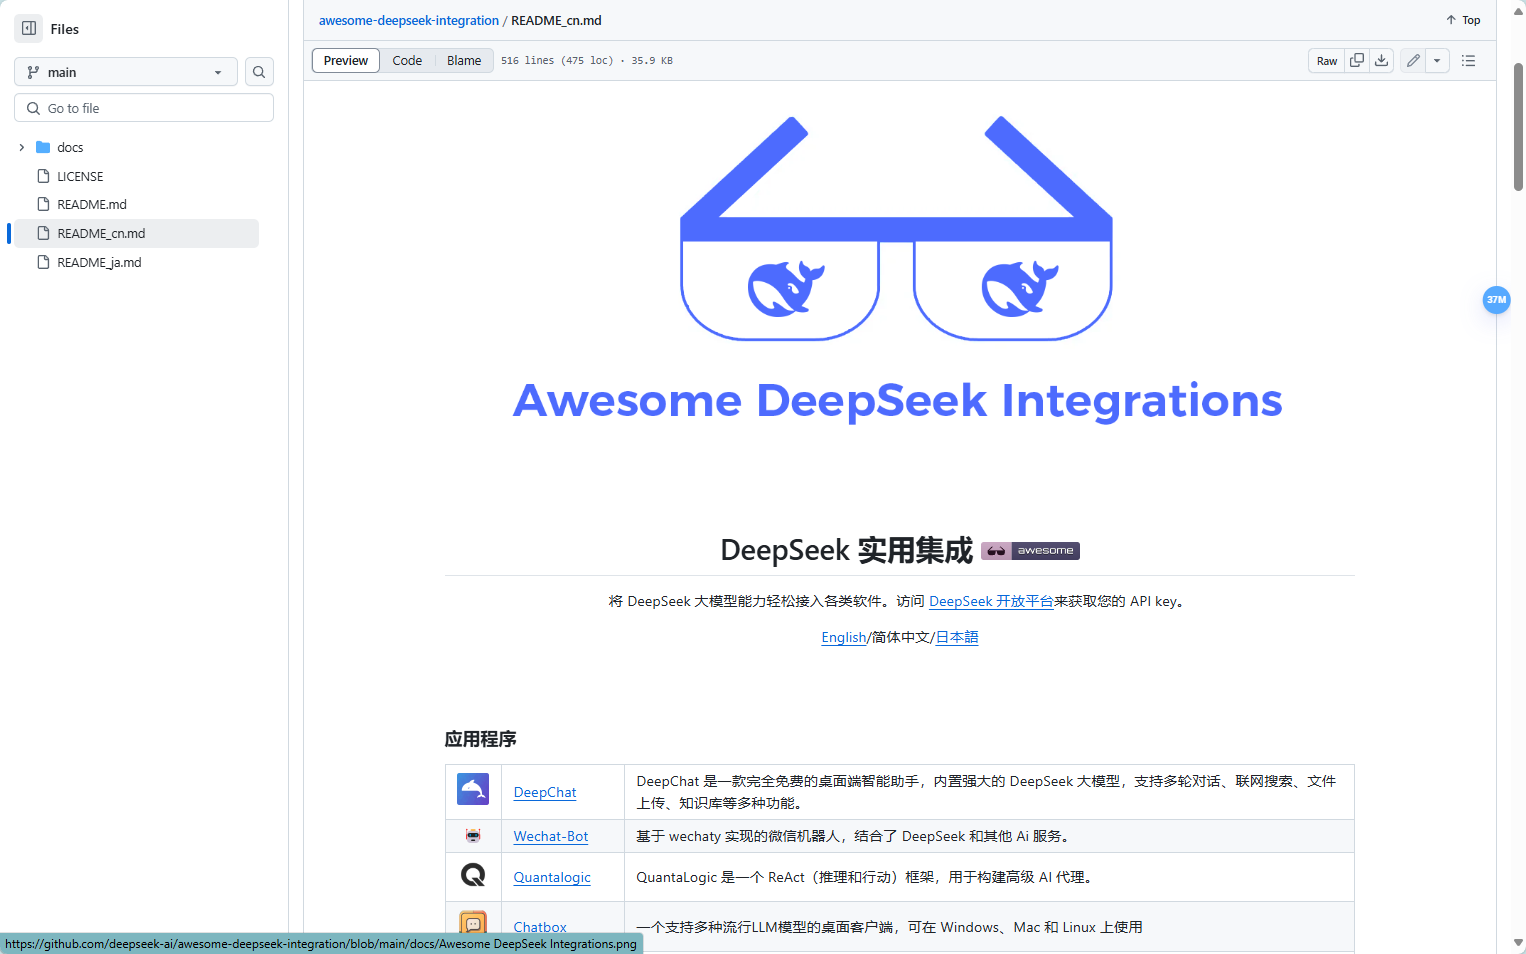
Task: Click the 516 lines file info text
Action: pos(587,61)
